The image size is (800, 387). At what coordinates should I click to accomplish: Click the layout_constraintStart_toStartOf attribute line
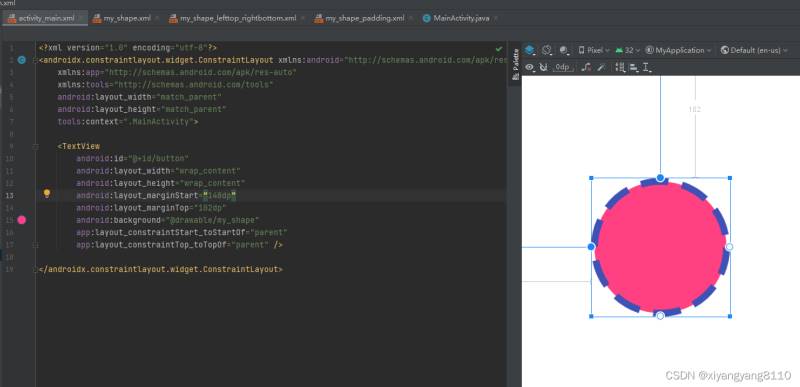[182, 233]
